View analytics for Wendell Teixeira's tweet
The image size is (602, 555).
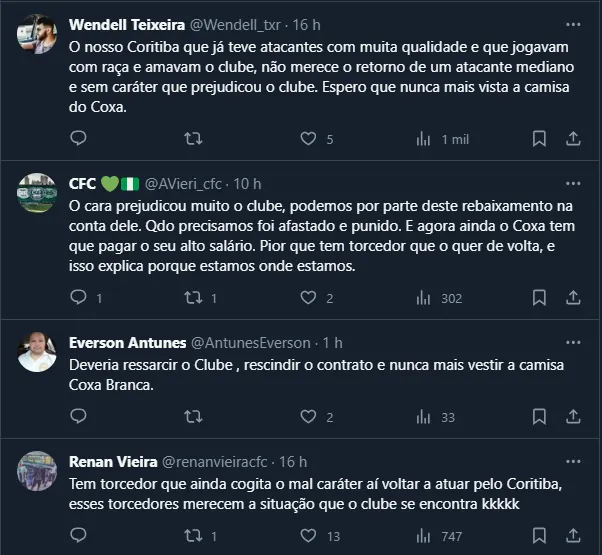tap(423, 139)
